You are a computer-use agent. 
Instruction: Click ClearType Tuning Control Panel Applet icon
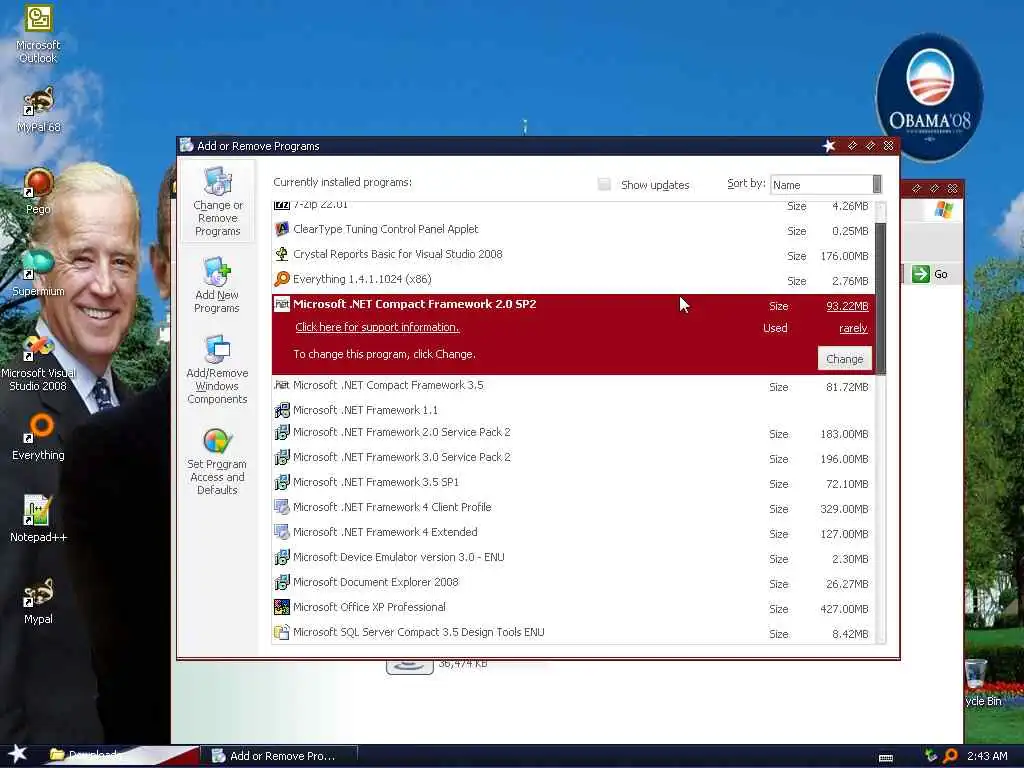tap(281, 229)
